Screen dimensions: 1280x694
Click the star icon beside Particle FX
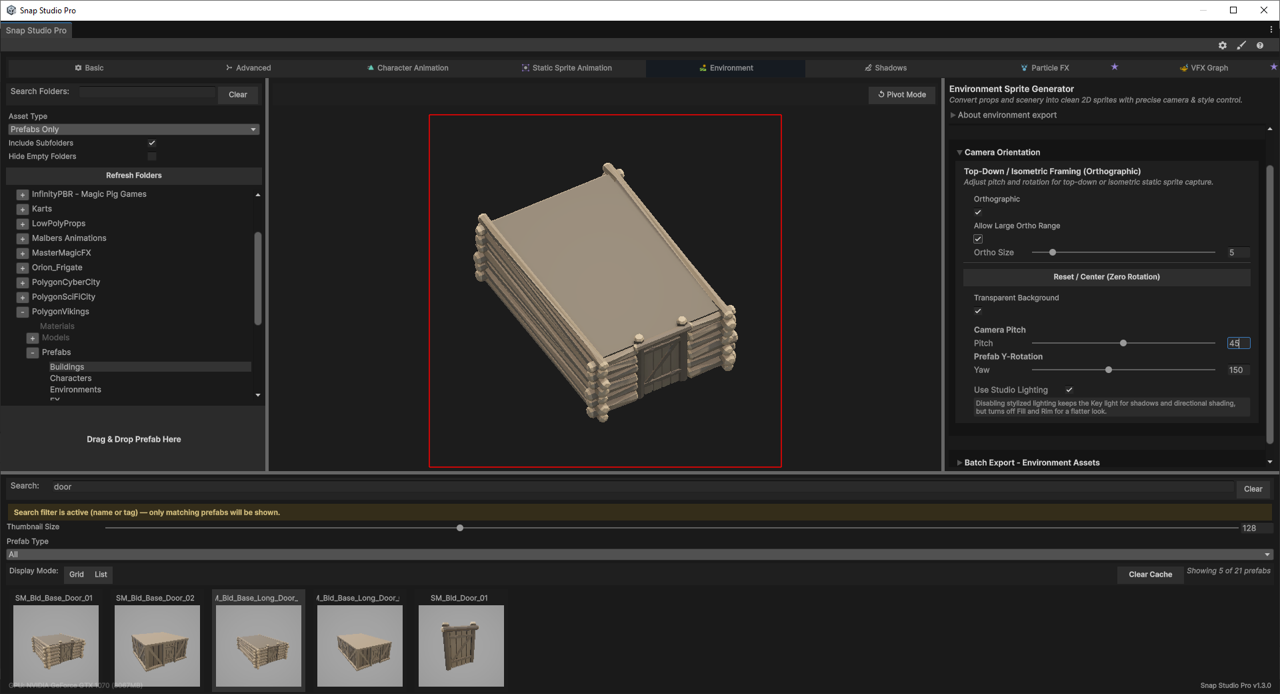[x=1114, y=67]
